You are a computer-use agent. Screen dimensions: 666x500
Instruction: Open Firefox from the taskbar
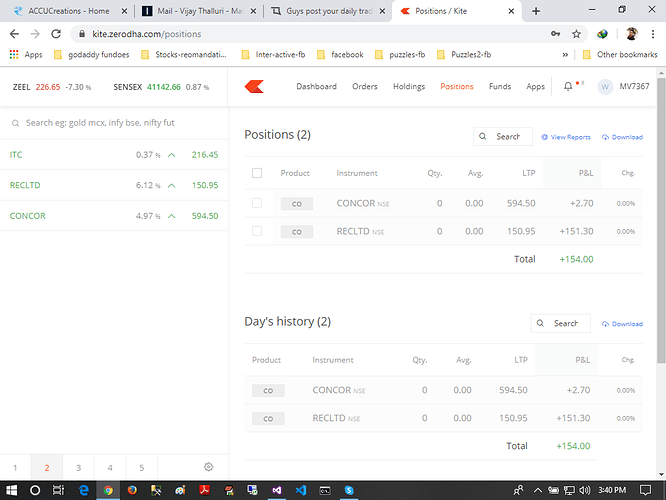tap(132, 490)
